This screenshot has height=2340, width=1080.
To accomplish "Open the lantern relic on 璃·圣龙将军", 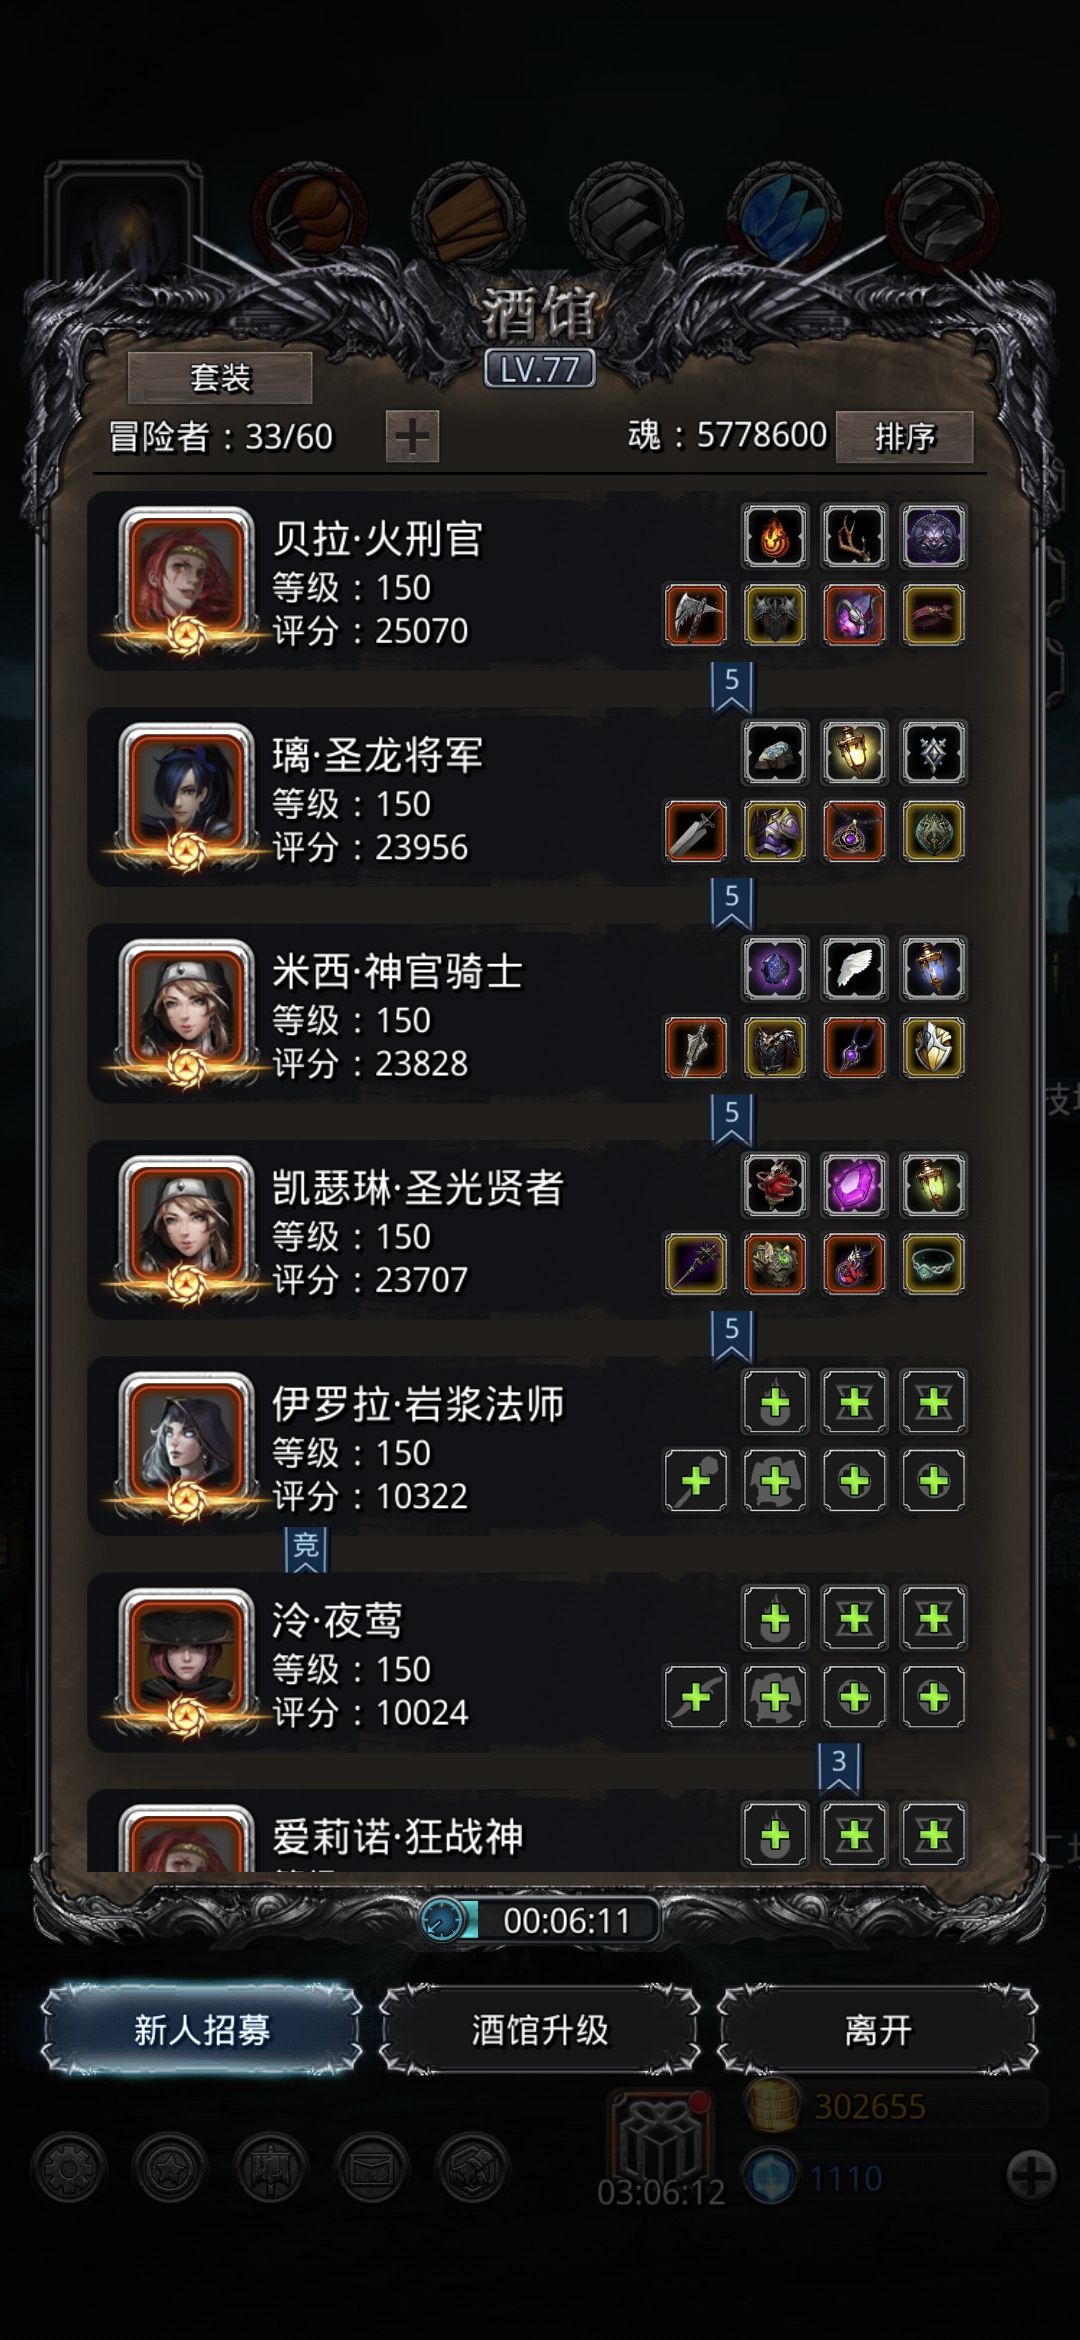I will (x=854, y=753).
